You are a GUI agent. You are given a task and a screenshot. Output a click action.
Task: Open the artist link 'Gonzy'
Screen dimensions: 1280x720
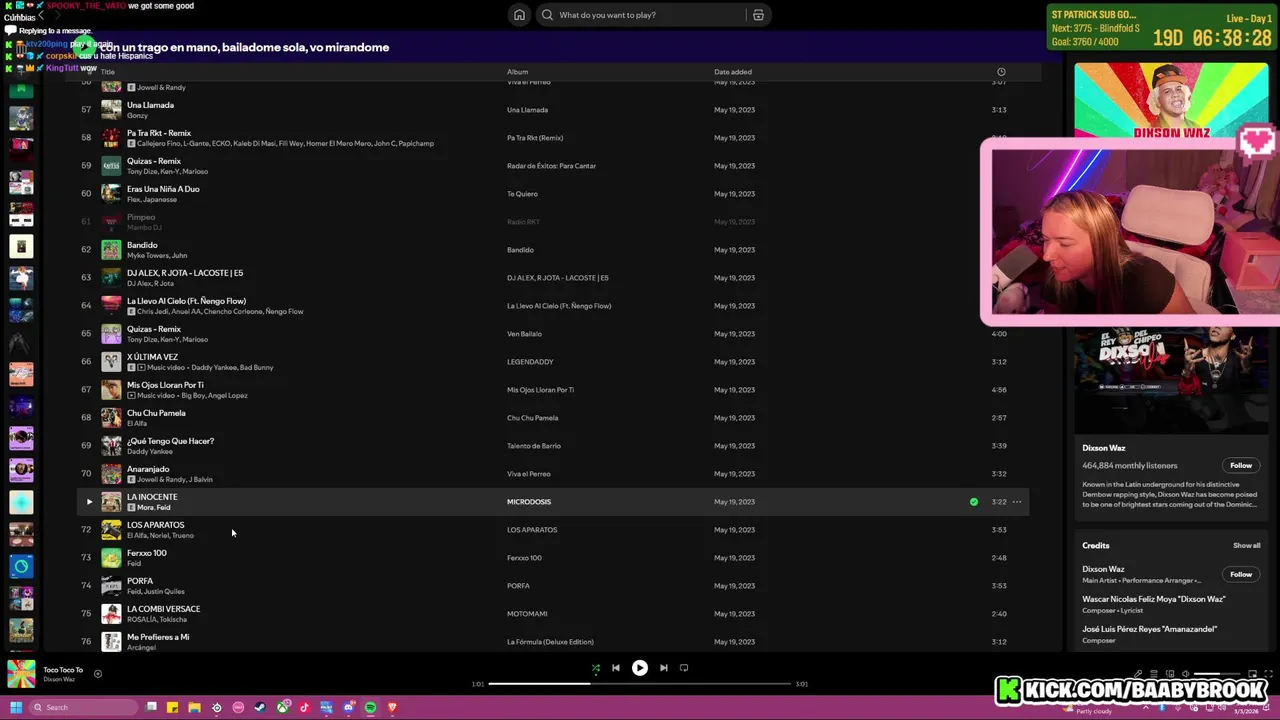137,116
